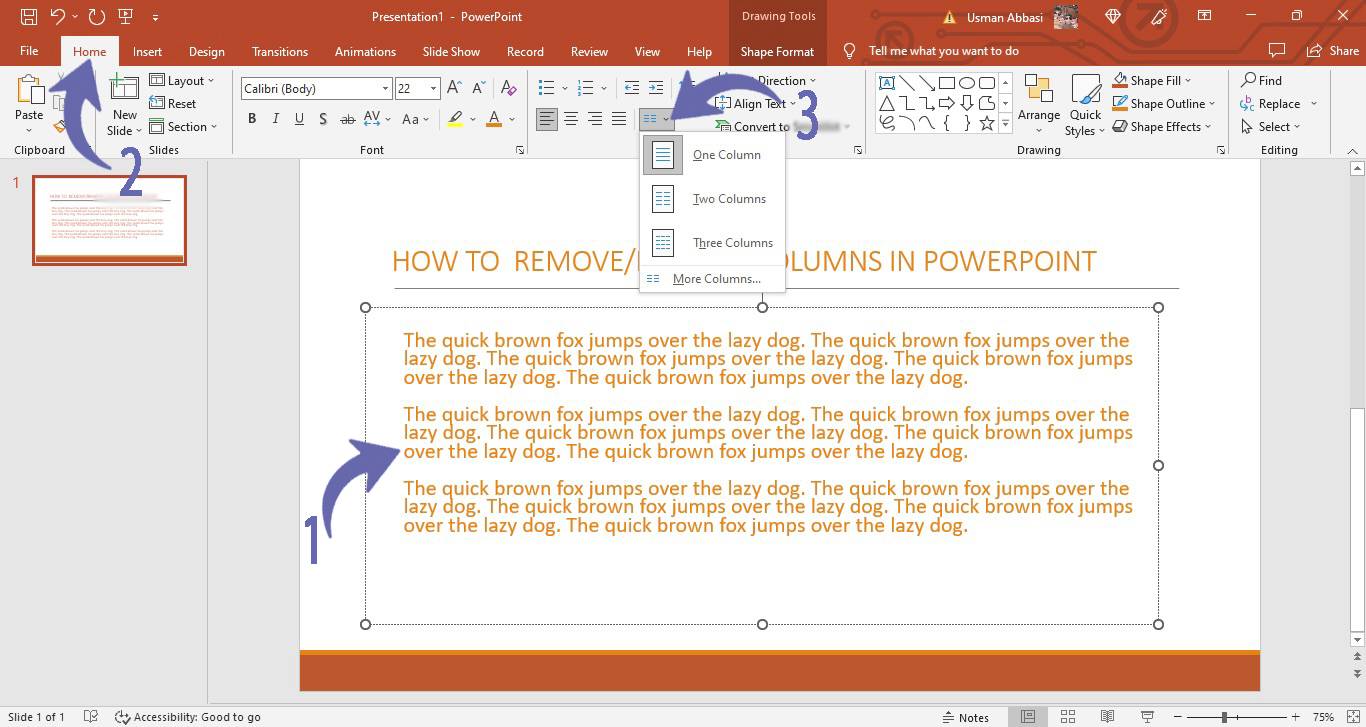Viewport: 1366px width, 727px height.
Task: Click the Share button
Action: [x=1333, y=50]
